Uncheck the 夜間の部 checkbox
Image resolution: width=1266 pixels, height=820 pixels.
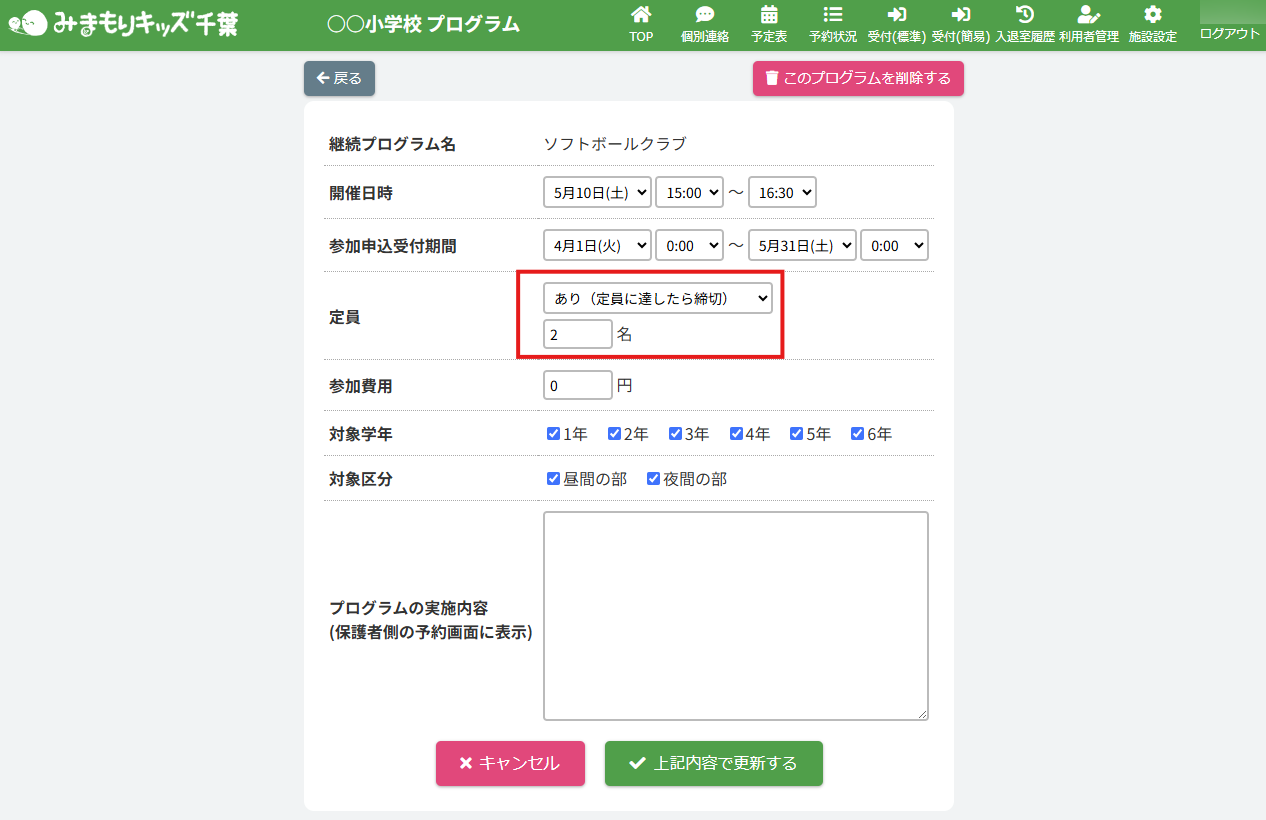(x=653, y=479)
